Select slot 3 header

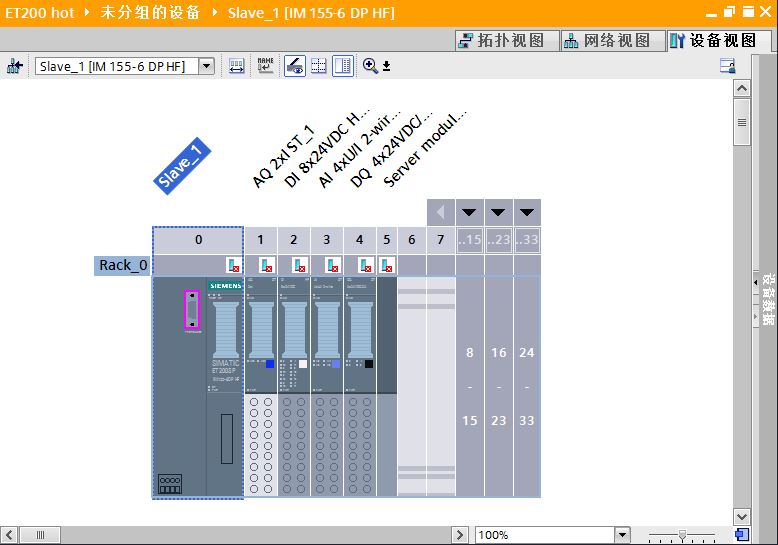pos(326,240)
